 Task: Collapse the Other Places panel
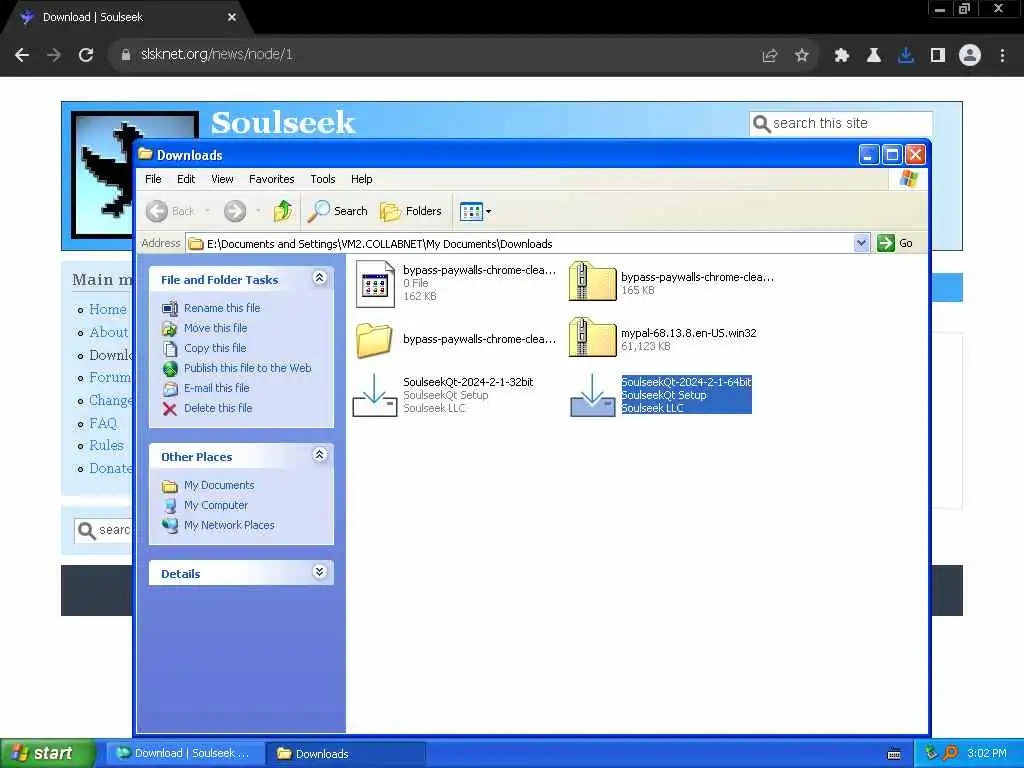[x=319, y=455]
